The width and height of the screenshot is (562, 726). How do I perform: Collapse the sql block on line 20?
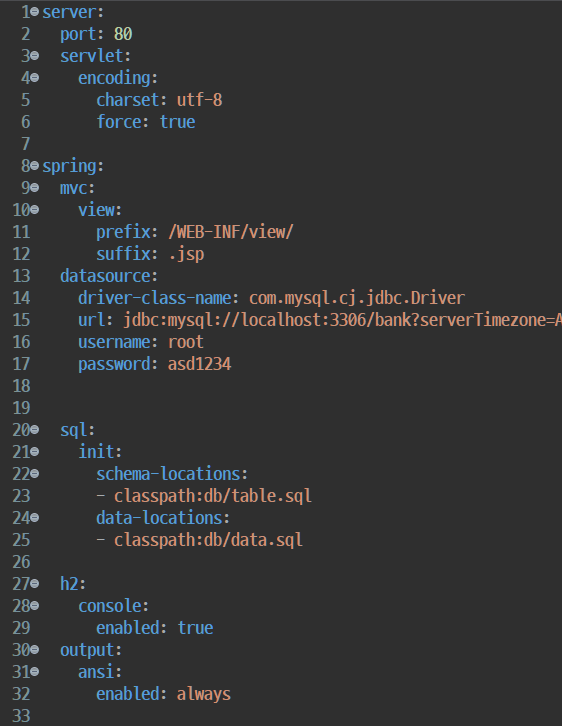[34, 430]
